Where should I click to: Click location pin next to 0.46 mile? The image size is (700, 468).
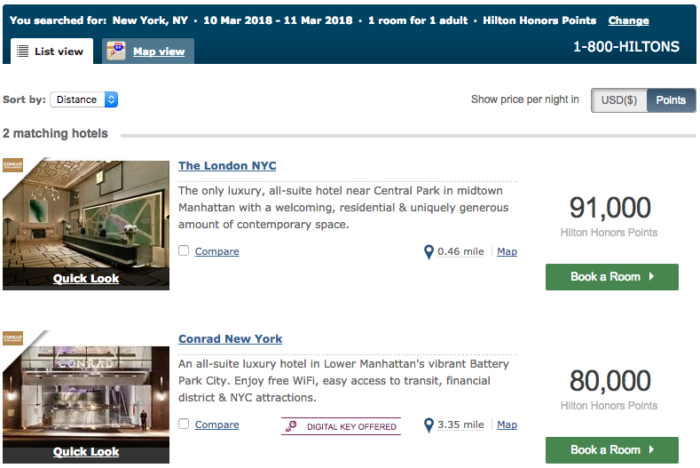(x=429, y=252)
